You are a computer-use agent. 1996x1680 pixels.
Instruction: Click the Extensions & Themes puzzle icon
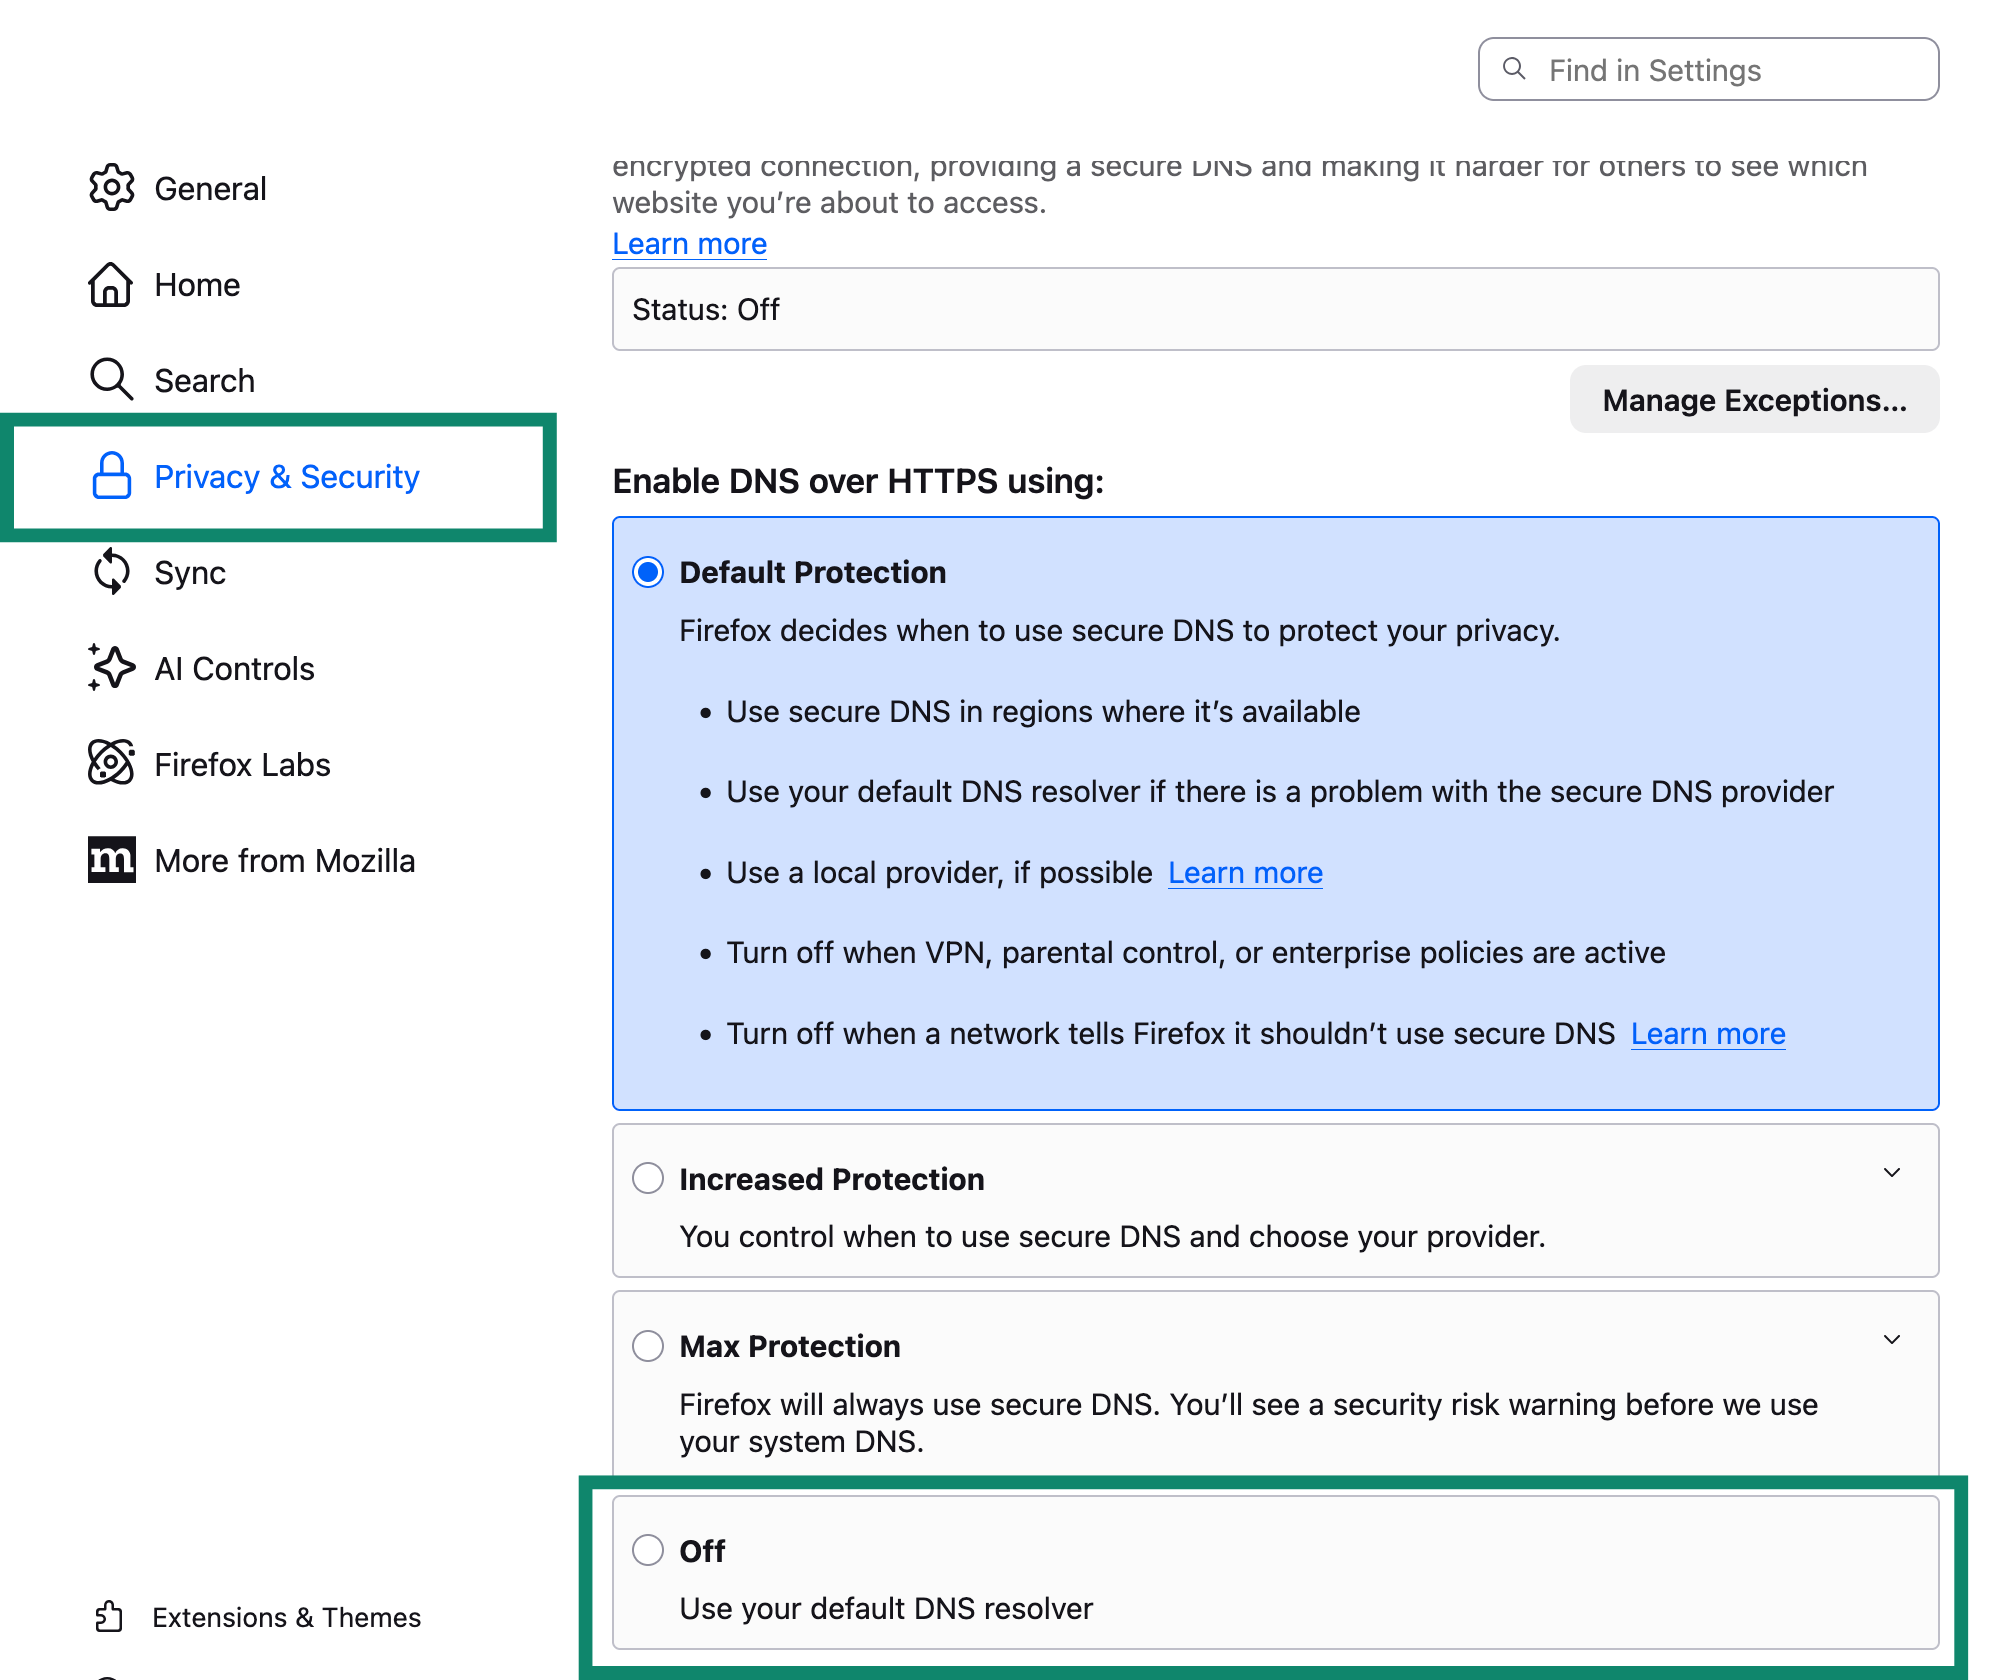click(x=109, y=1617)
